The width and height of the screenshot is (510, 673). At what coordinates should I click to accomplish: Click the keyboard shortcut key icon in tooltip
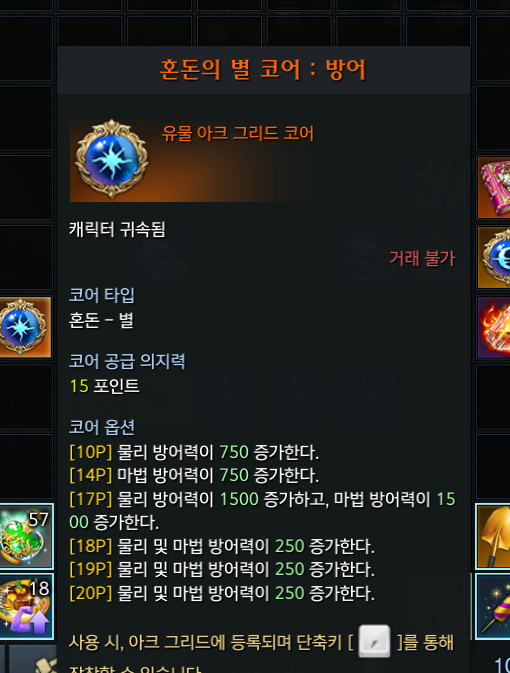[x=374, y=641]
